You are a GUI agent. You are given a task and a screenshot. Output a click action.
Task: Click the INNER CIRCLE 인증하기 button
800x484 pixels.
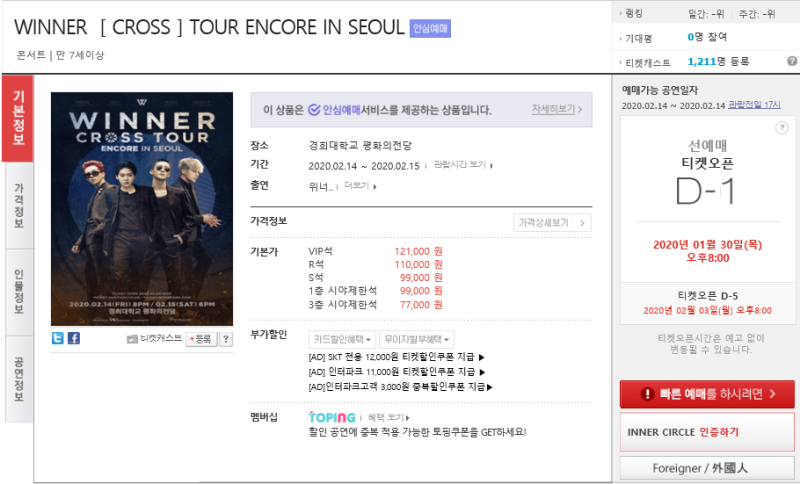coord(707,432)
